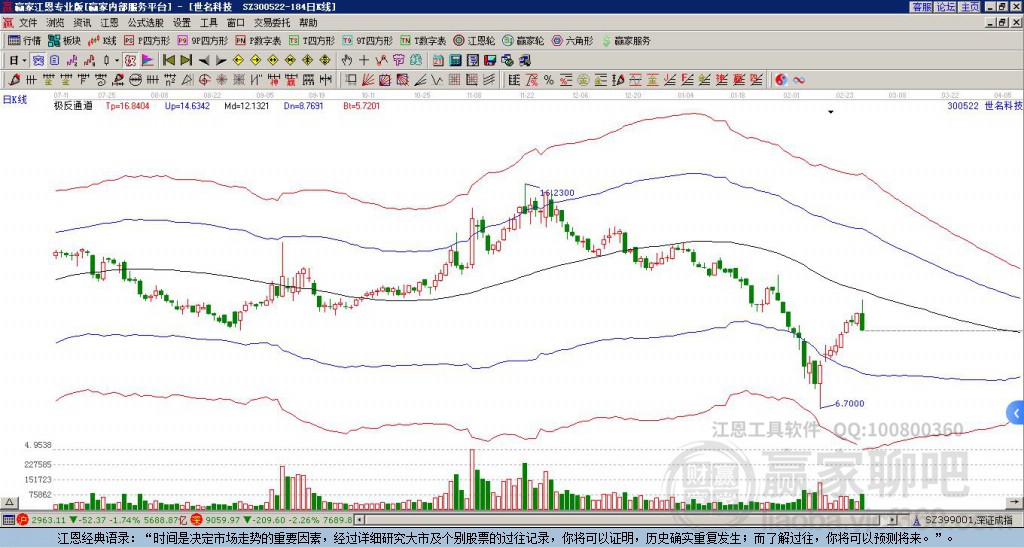Click the volume panel up-triangle button
The width and height of the screenshot is (1024, 548).
[9, 502]
